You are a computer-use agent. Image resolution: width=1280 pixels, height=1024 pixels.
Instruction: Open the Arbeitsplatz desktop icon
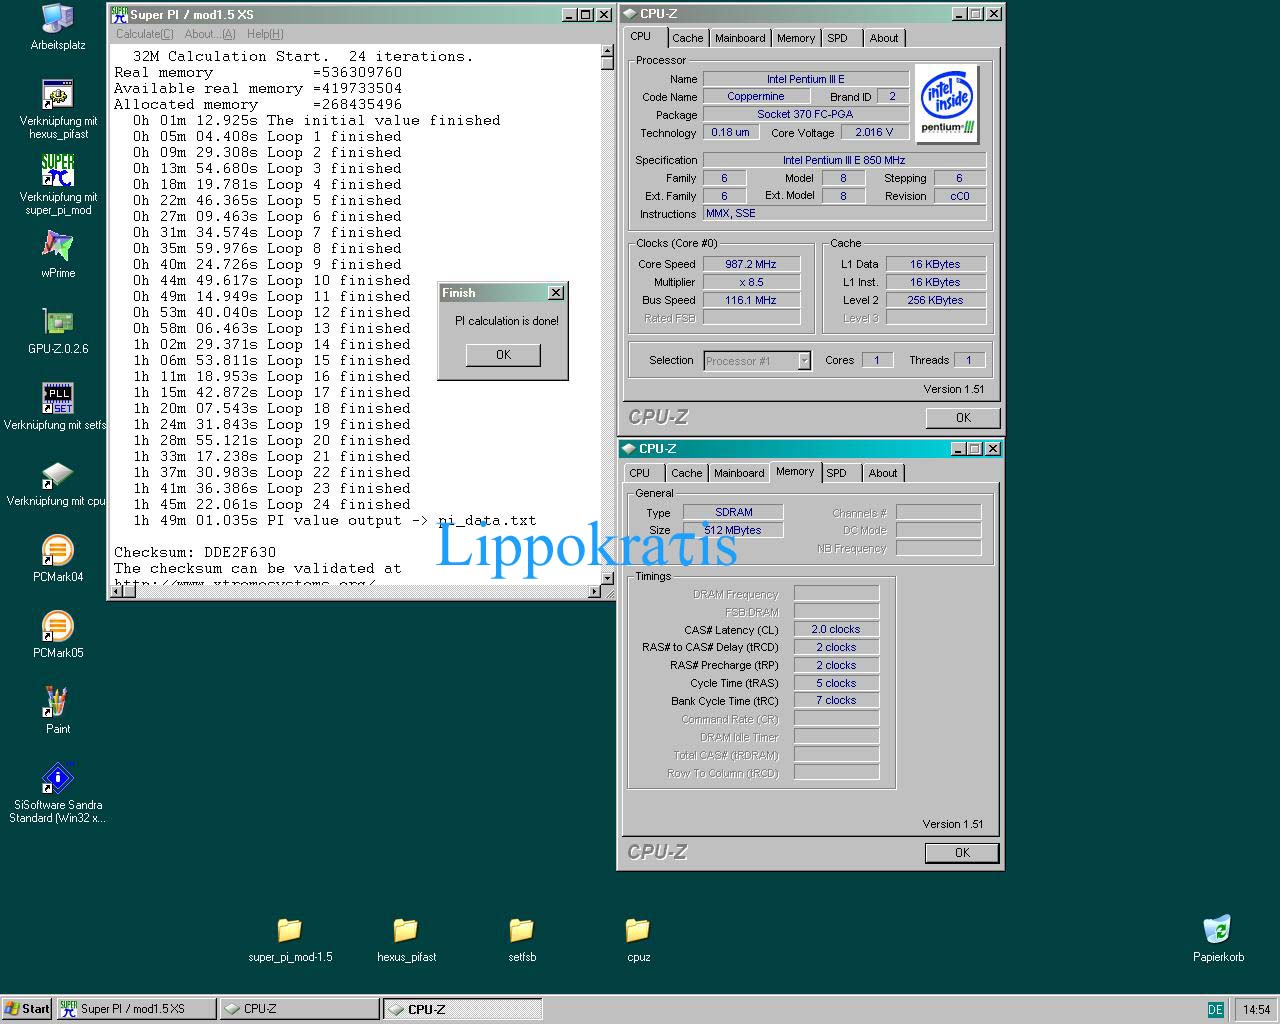[58, 18]
